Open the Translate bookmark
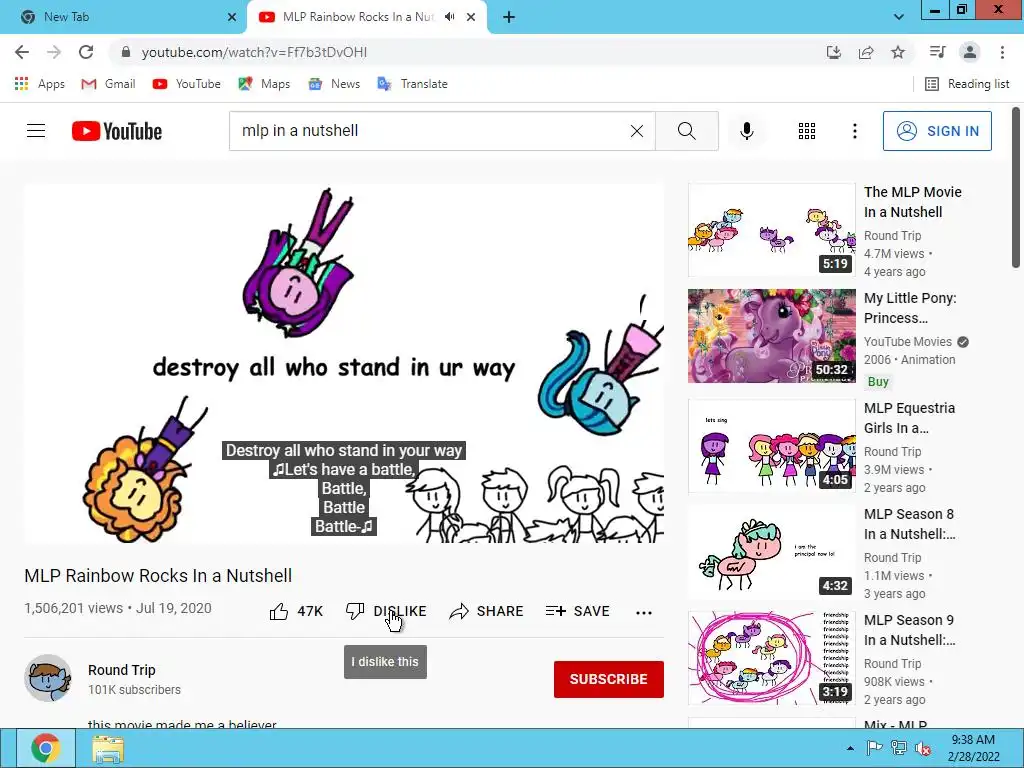 pos(413,84)
